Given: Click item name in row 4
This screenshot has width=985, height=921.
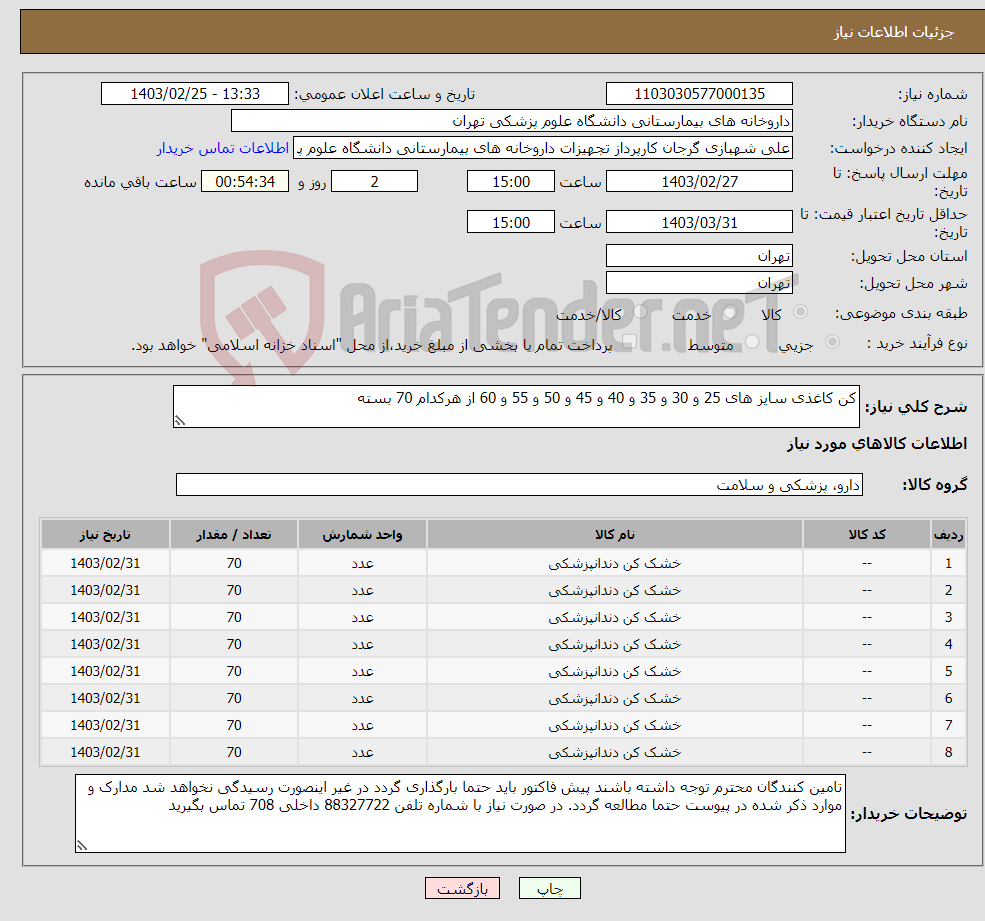Looking at the screenshot, I should coord(614,645).
